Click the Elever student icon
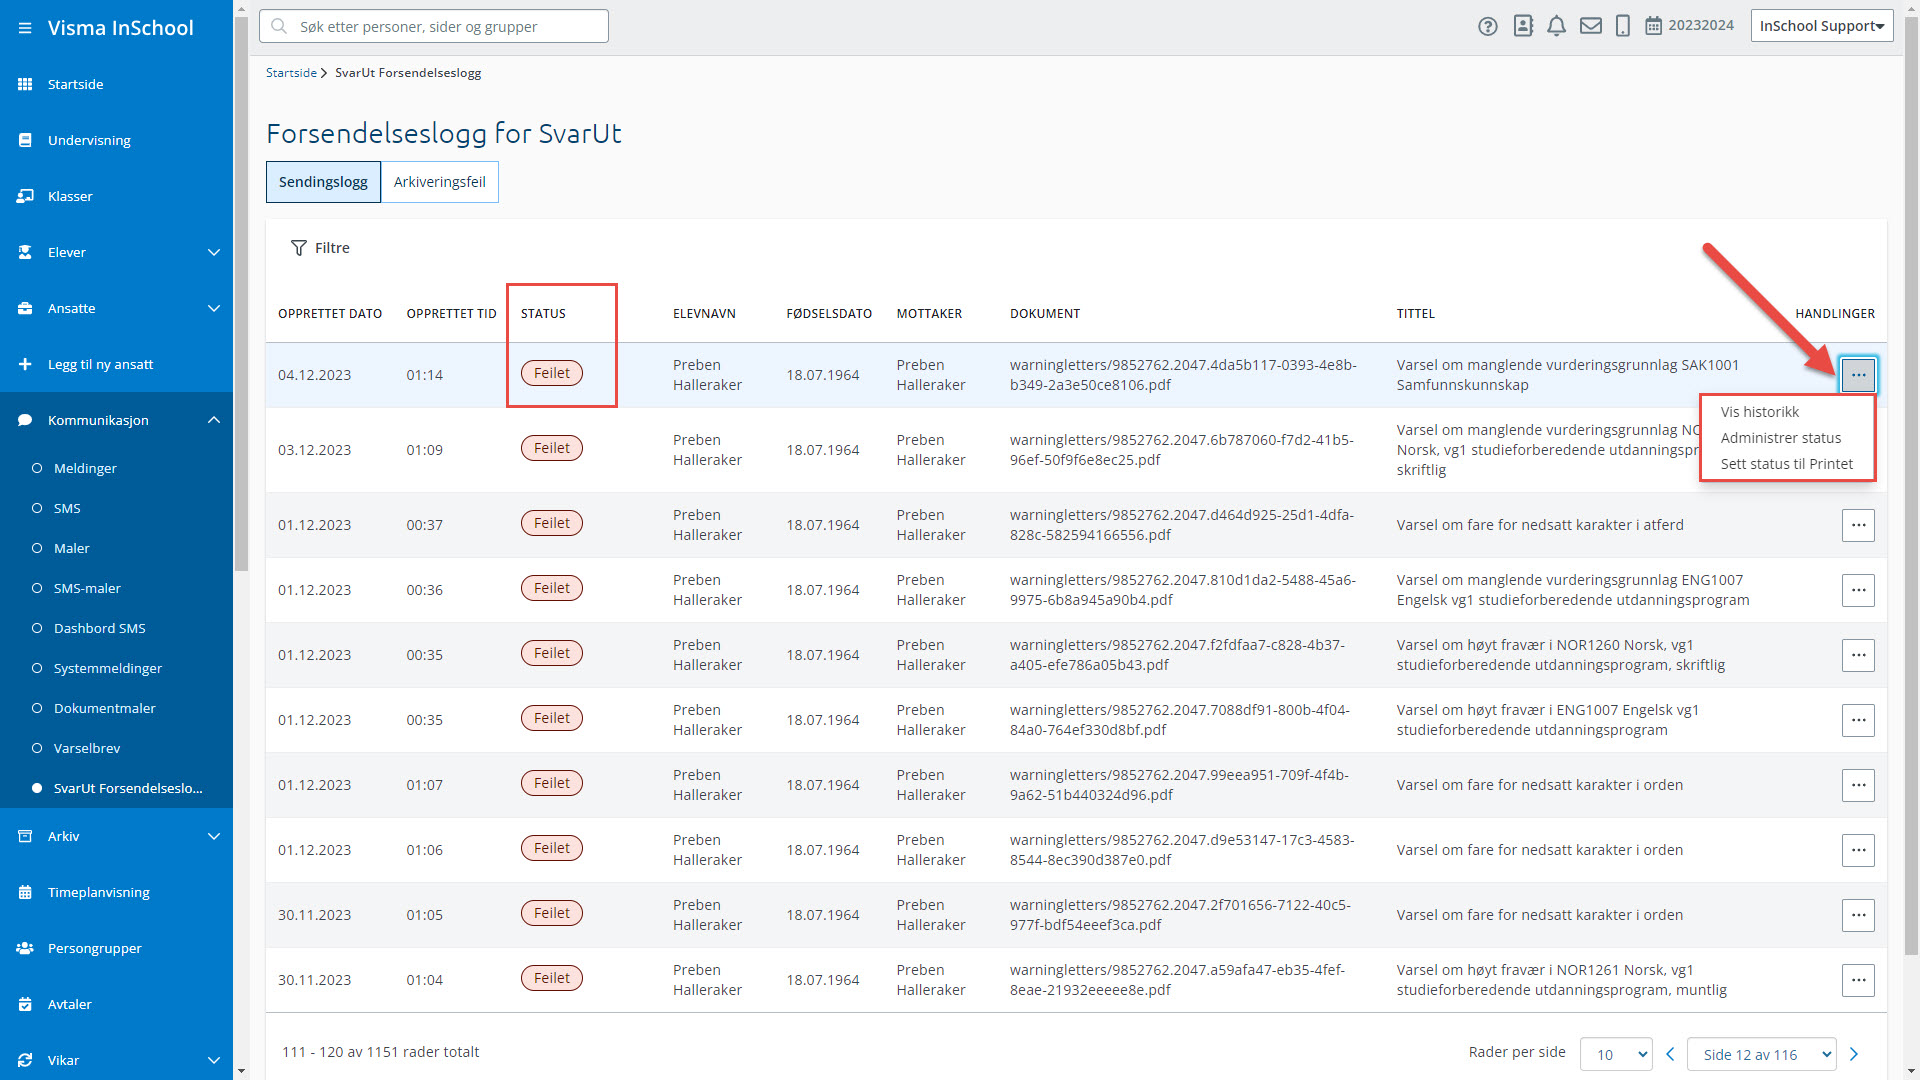1920x1080 pixels. point(25,252)
